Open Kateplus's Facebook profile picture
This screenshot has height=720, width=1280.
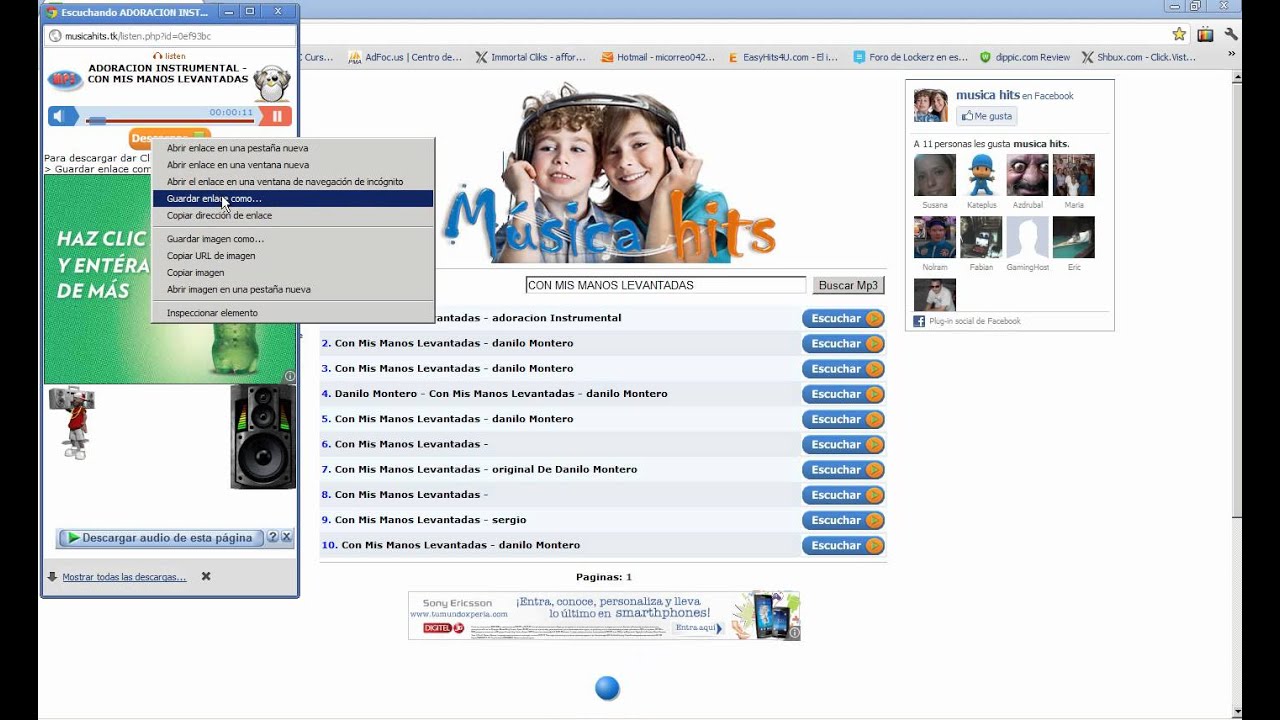tap(981, 175)
